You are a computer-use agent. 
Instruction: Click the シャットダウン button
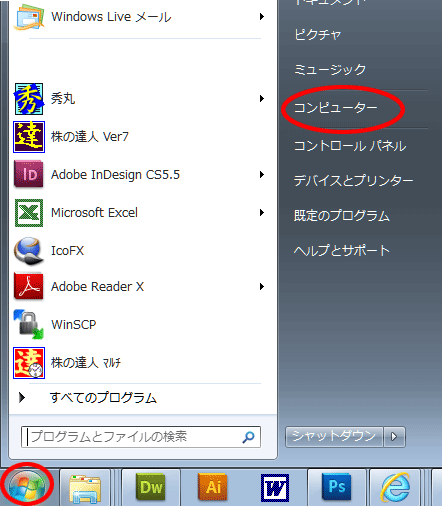334,436
